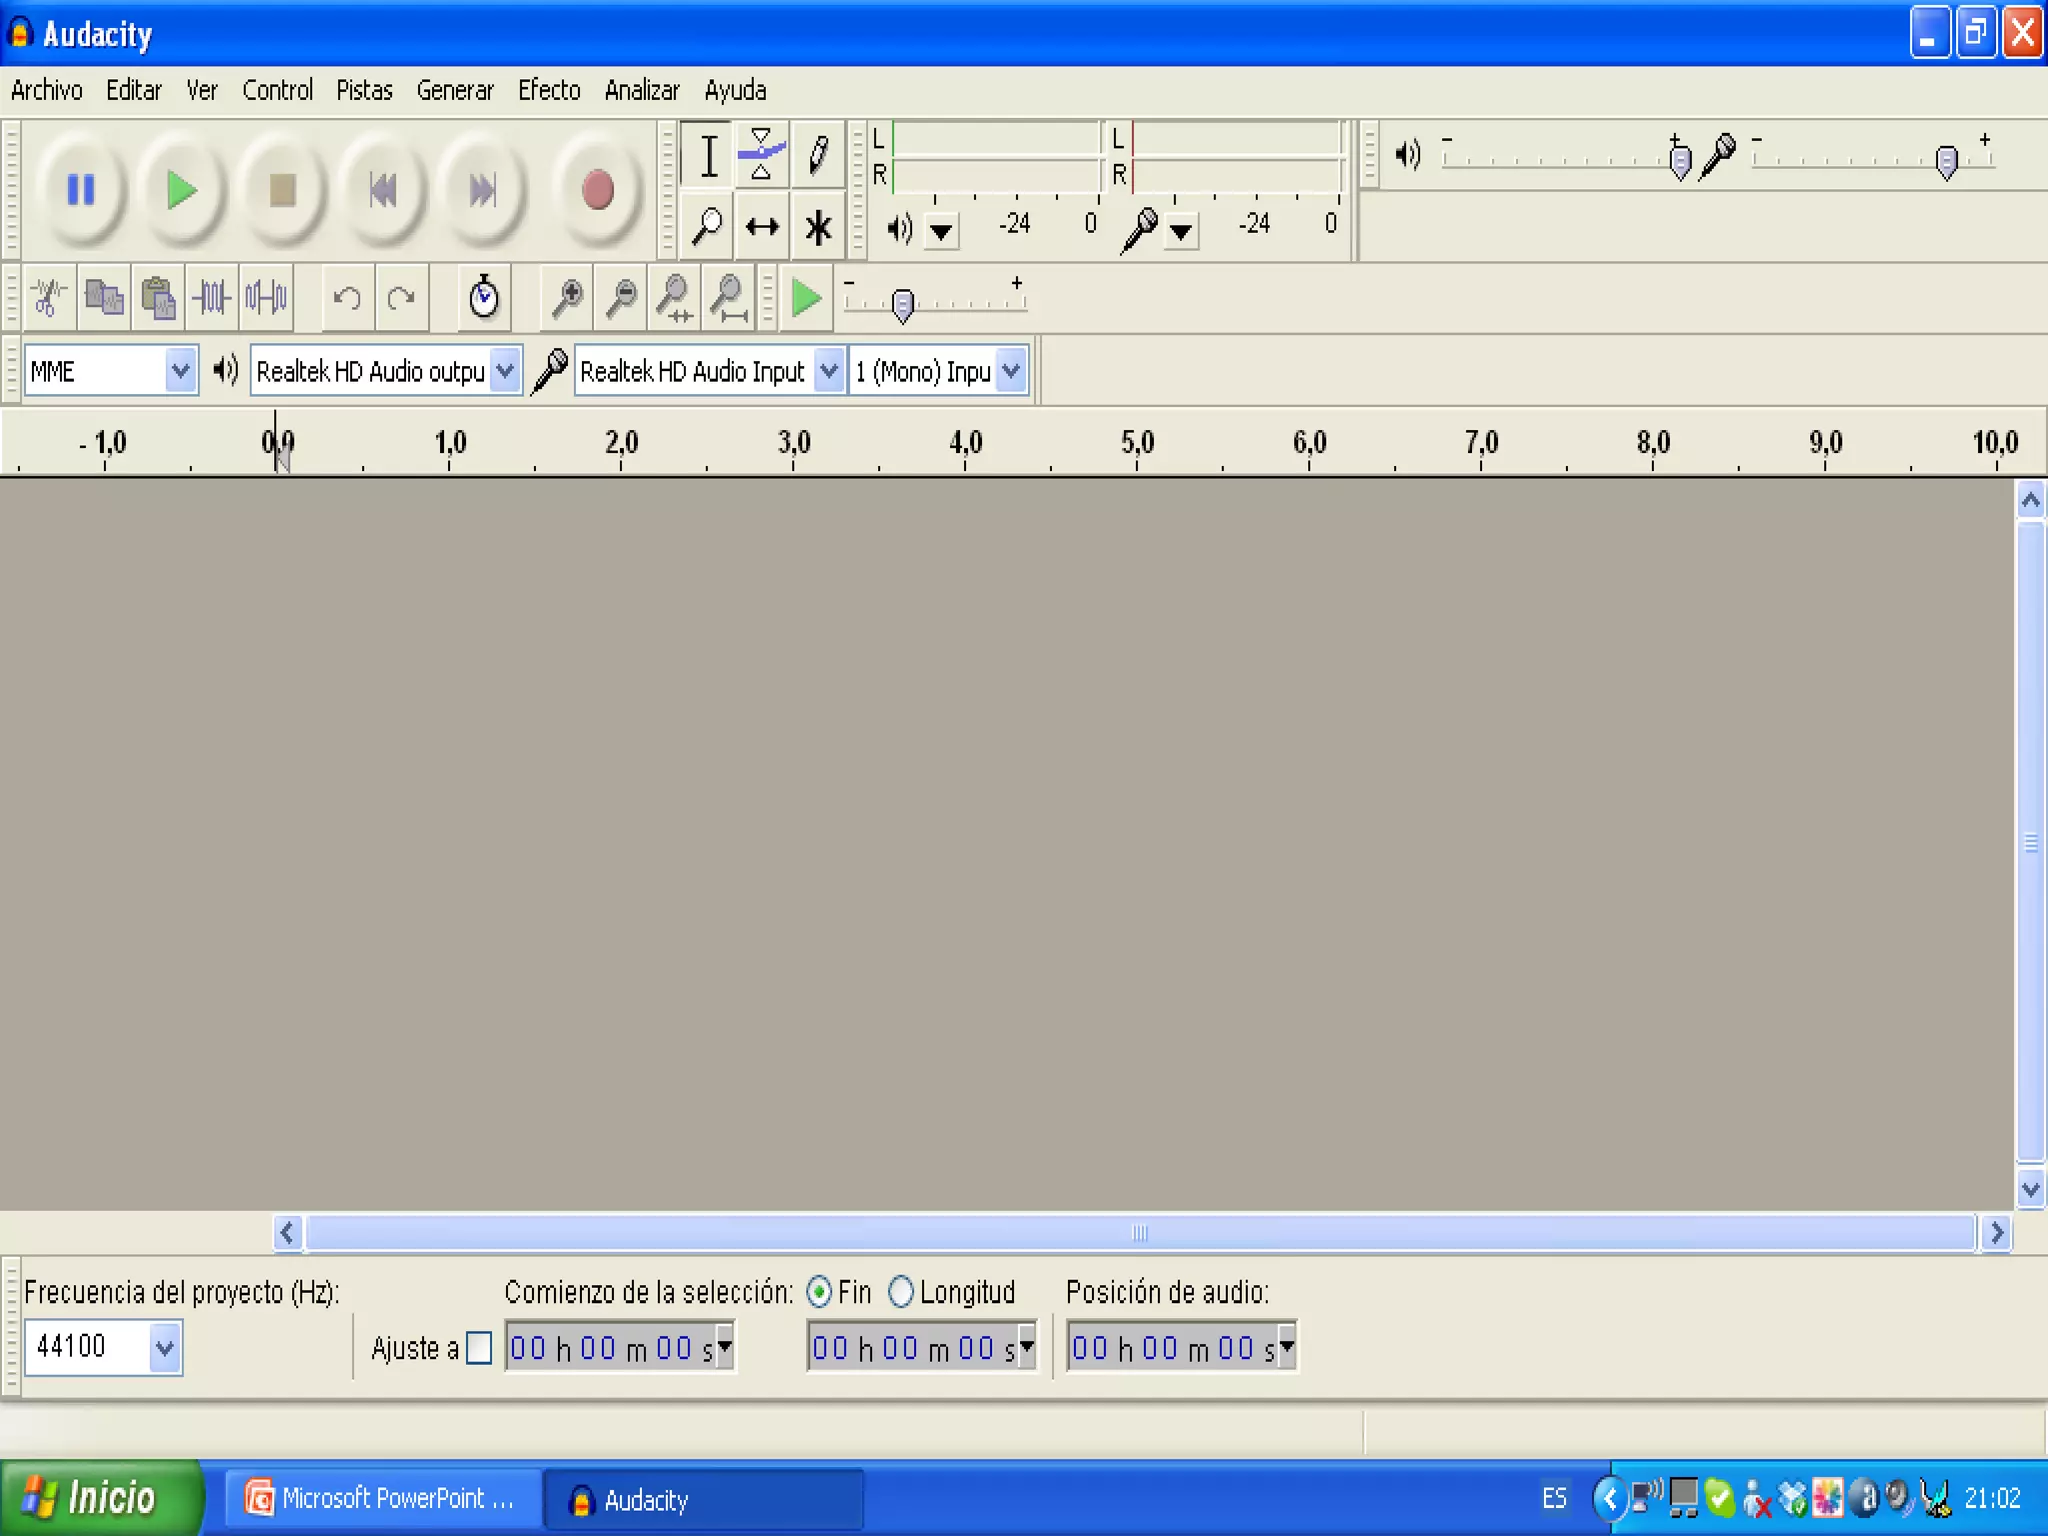Open the Efecto menu
This screenshot has height=1536, width=2048.
(548, 90)
